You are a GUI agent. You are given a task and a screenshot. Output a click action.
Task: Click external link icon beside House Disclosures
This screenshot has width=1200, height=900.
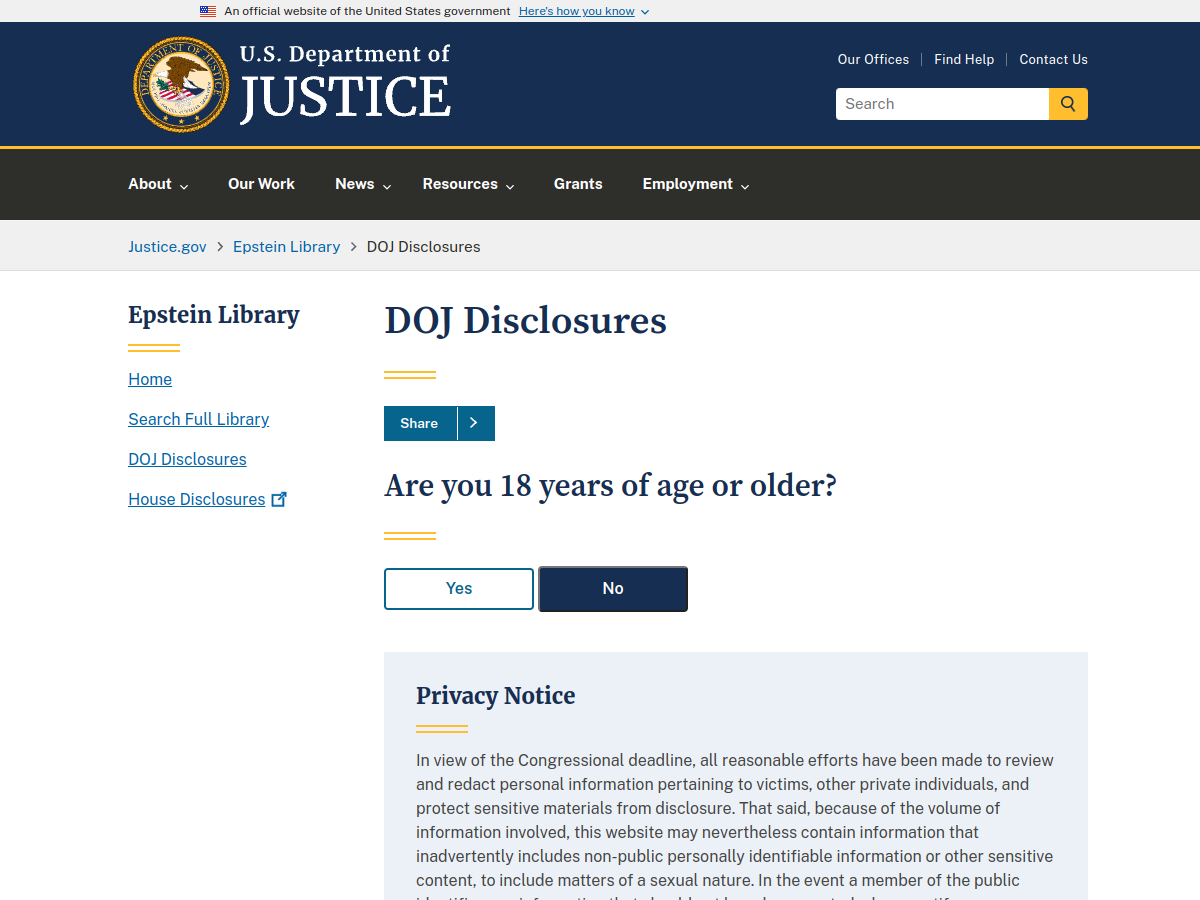(x=279, y=499)
